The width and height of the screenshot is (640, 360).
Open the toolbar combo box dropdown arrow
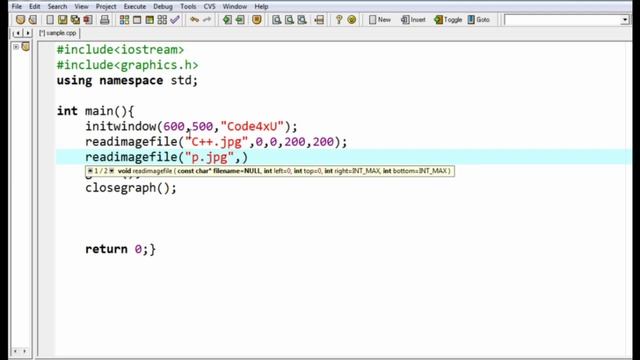click(x=625, y=20)
